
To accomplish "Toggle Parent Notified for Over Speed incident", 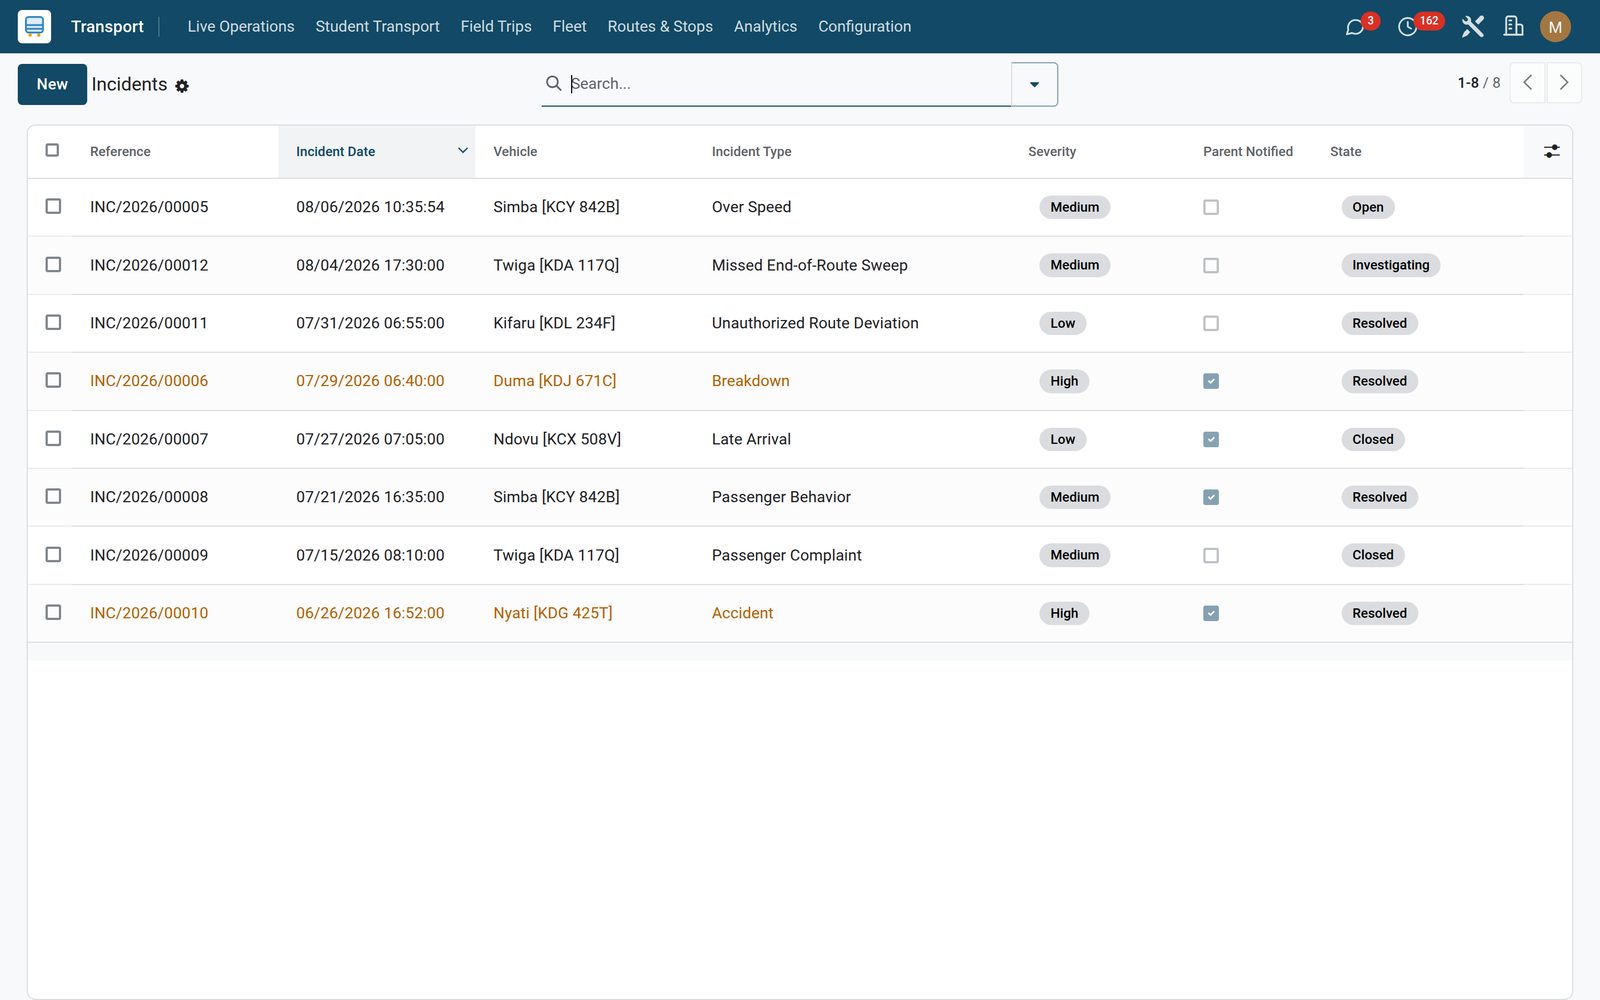I will (x=1211, y=207).
